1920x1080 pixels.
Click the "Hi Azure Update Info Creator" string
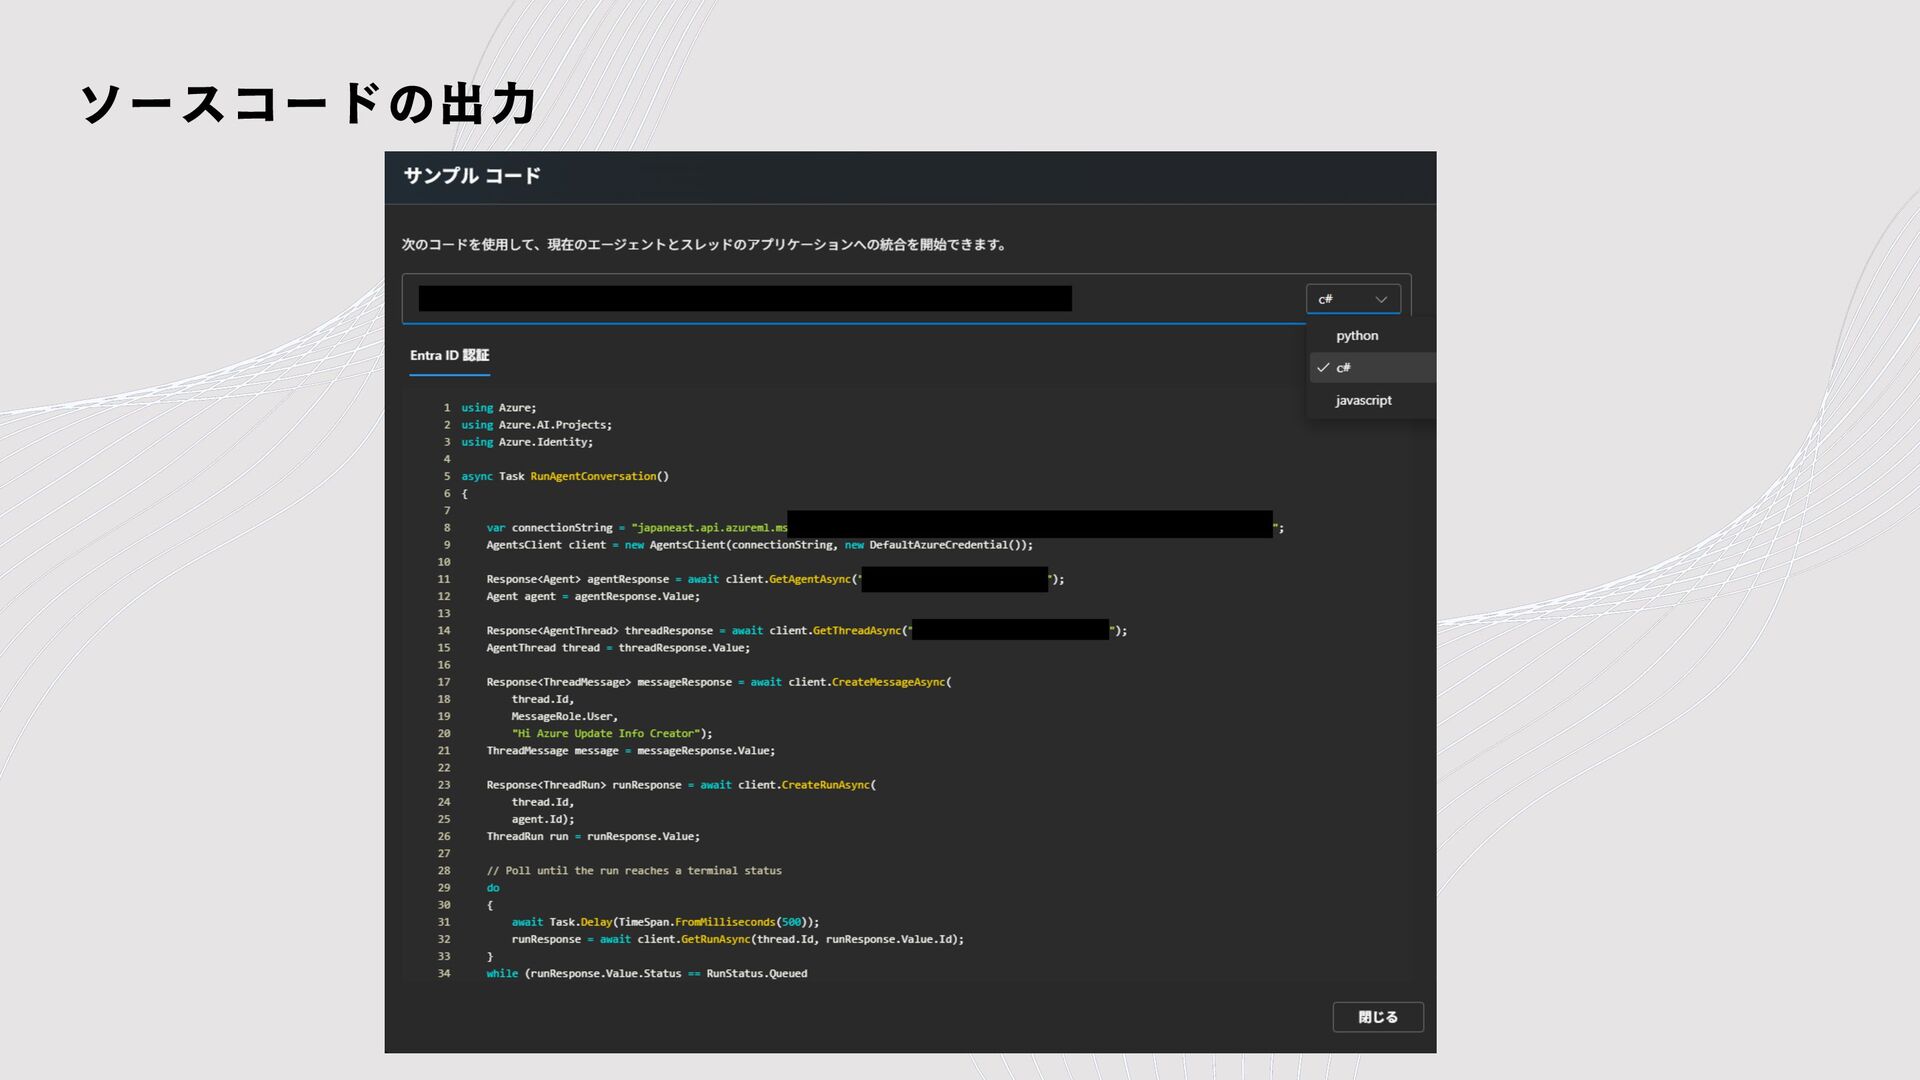click(x=605, y=733)
